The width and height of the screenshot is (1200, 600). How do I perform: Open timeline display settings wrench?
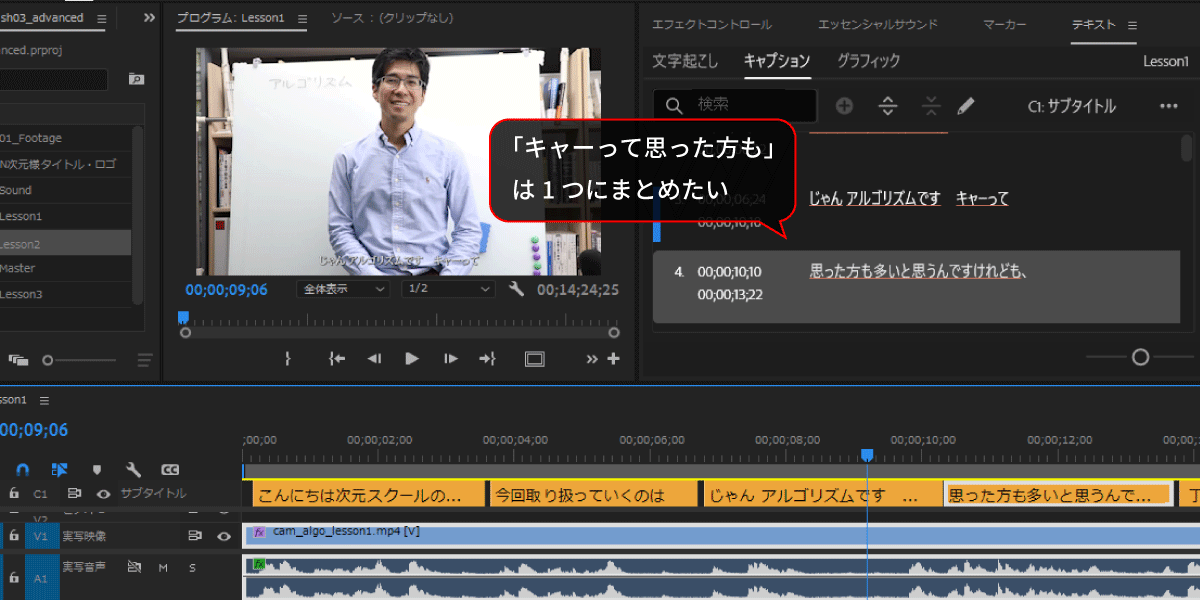(133, 469)
